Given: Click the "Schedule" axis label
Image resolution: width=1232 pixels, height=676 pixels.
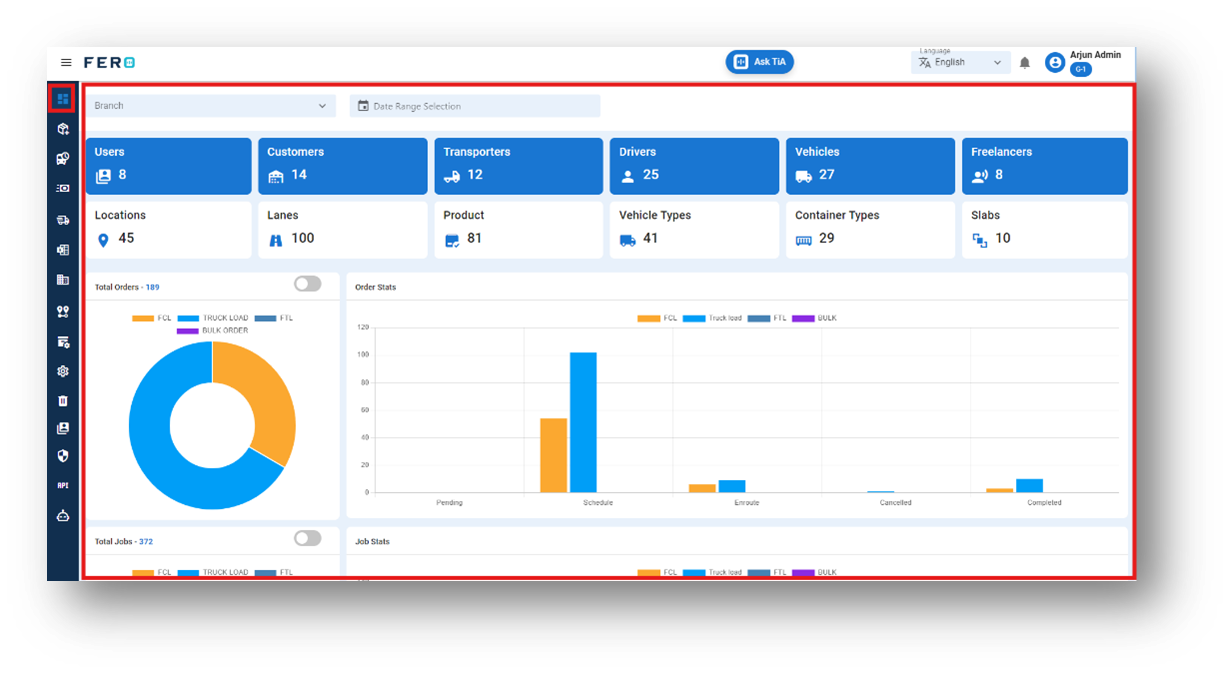Looking at the screenshot, I should point(598,502).
